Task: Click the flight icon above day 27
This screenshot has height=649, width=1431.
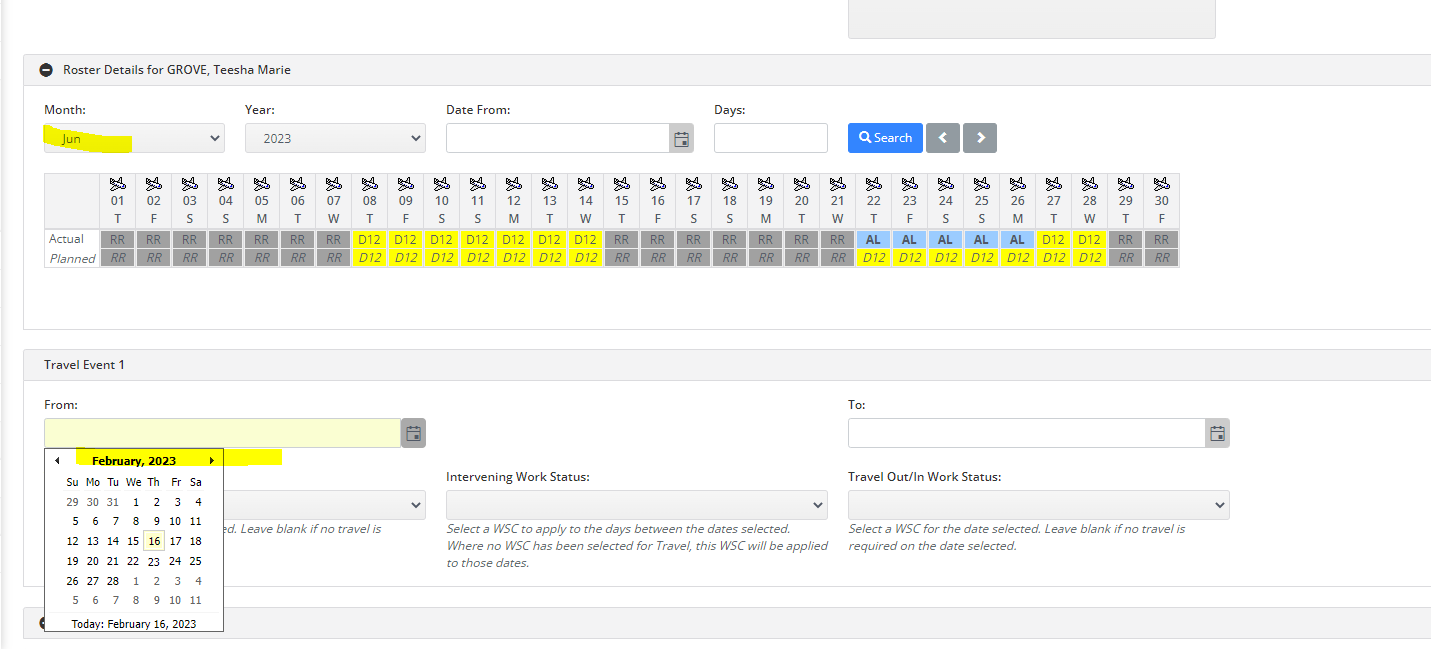Action: 1054,184
